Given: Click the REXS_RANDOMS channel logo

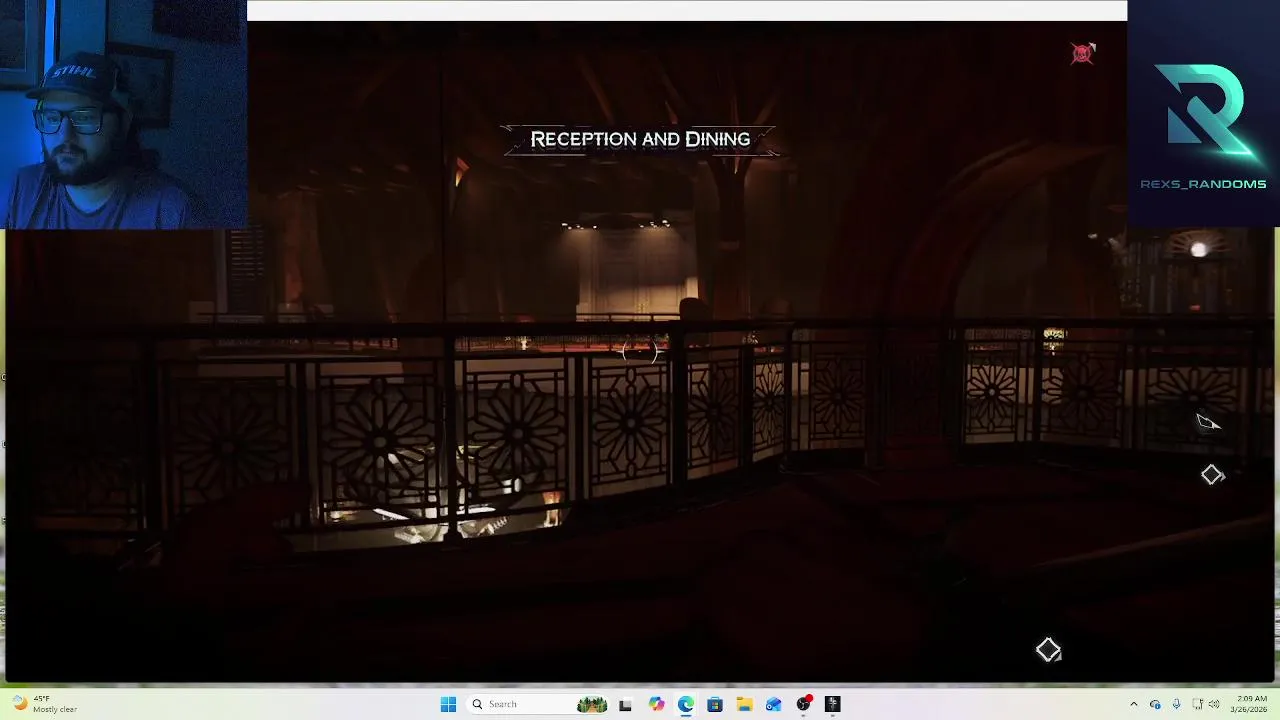Looking at the screenshot, I should pos(1203,125).
